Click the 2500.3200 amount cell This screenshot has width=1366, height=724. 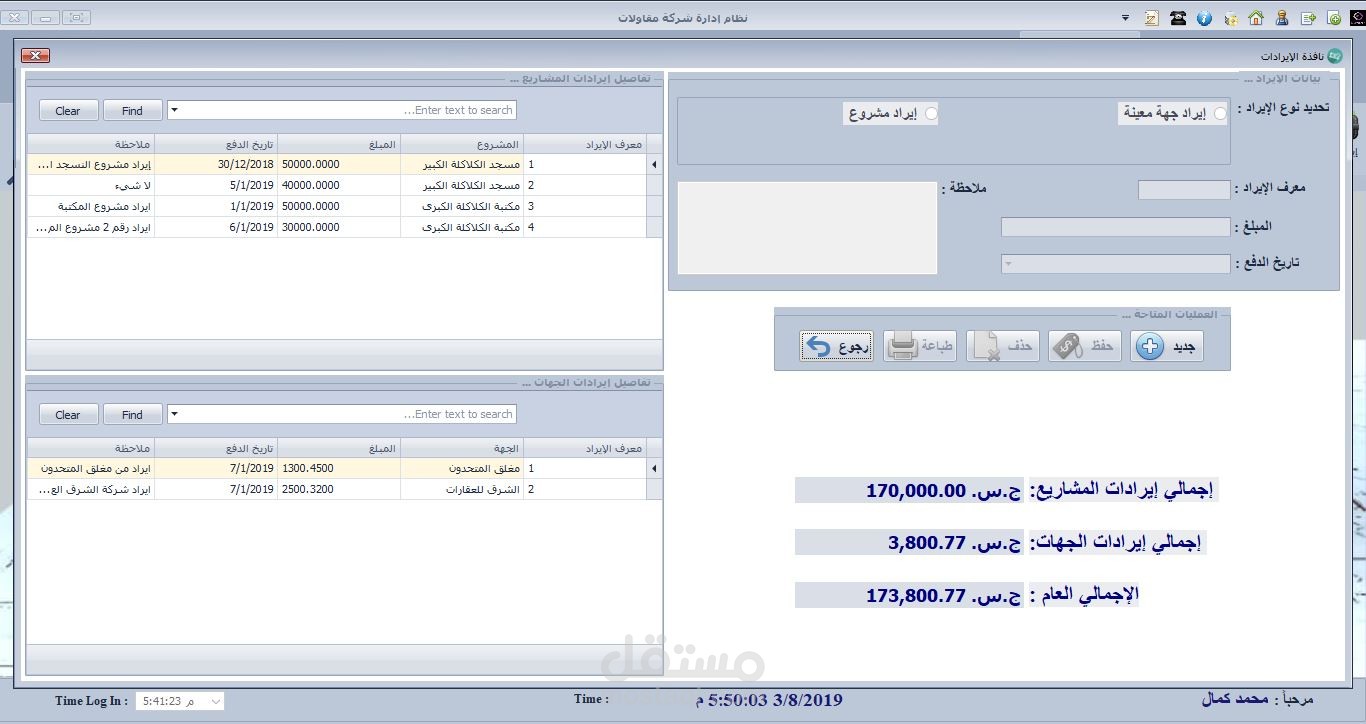pyautogui.click(x=339, y=489)
